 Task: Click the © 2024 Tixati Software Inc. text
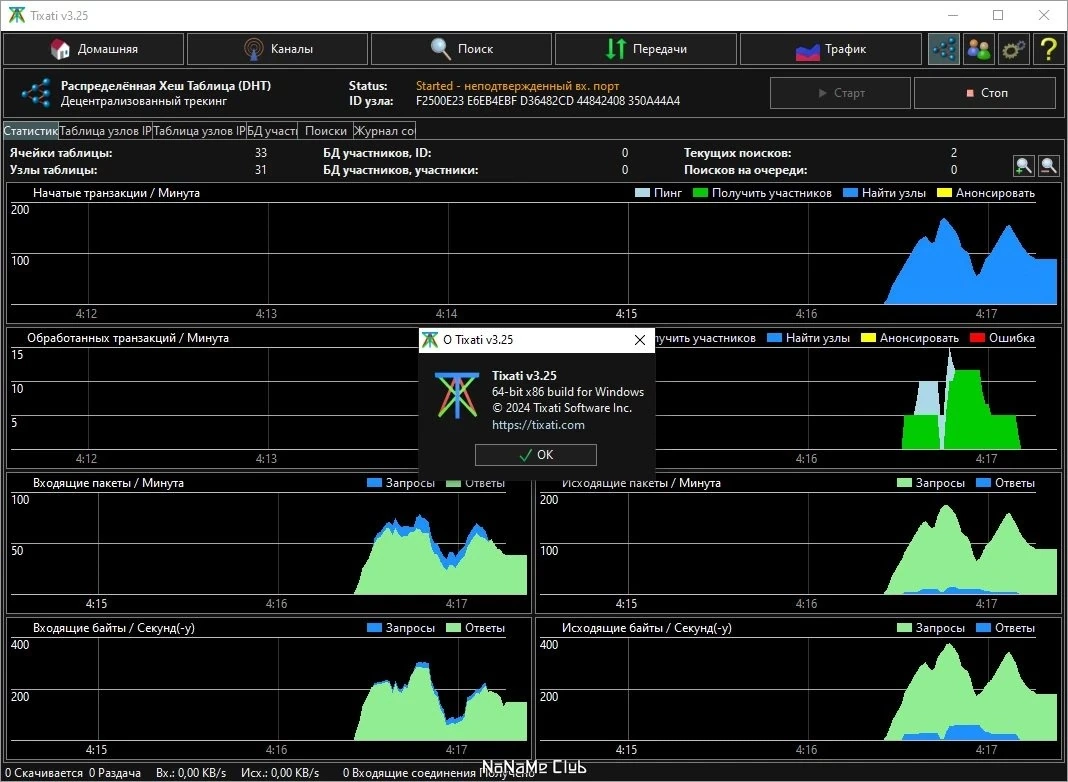tap(562, 408)
